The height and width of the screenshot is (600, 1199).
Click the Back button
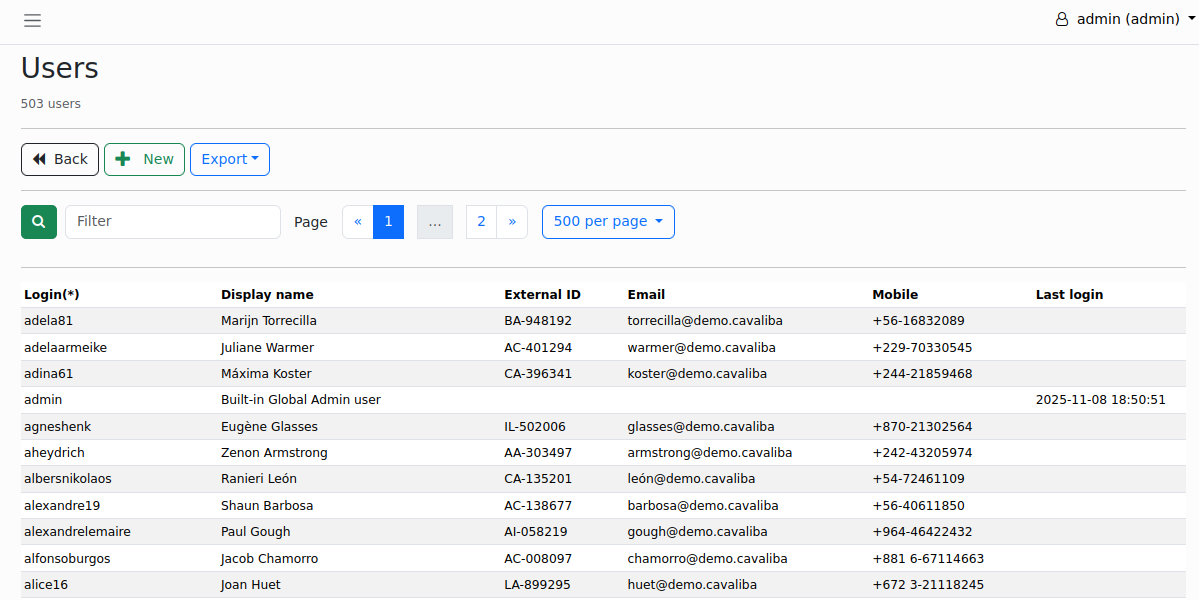coord(59,159)
